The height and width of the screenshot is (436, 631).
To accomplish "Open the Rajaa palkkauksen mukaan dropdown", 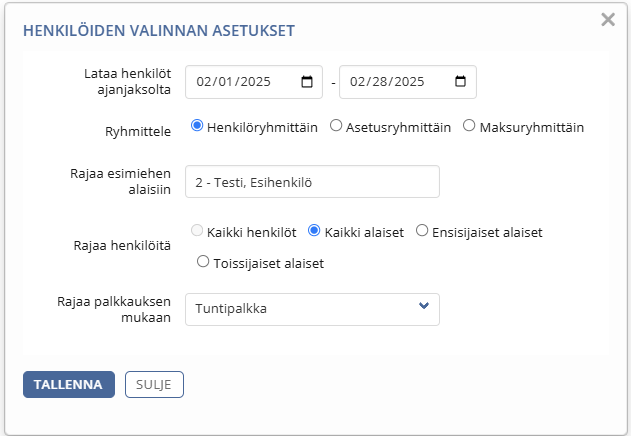I will tap(312, 309).
